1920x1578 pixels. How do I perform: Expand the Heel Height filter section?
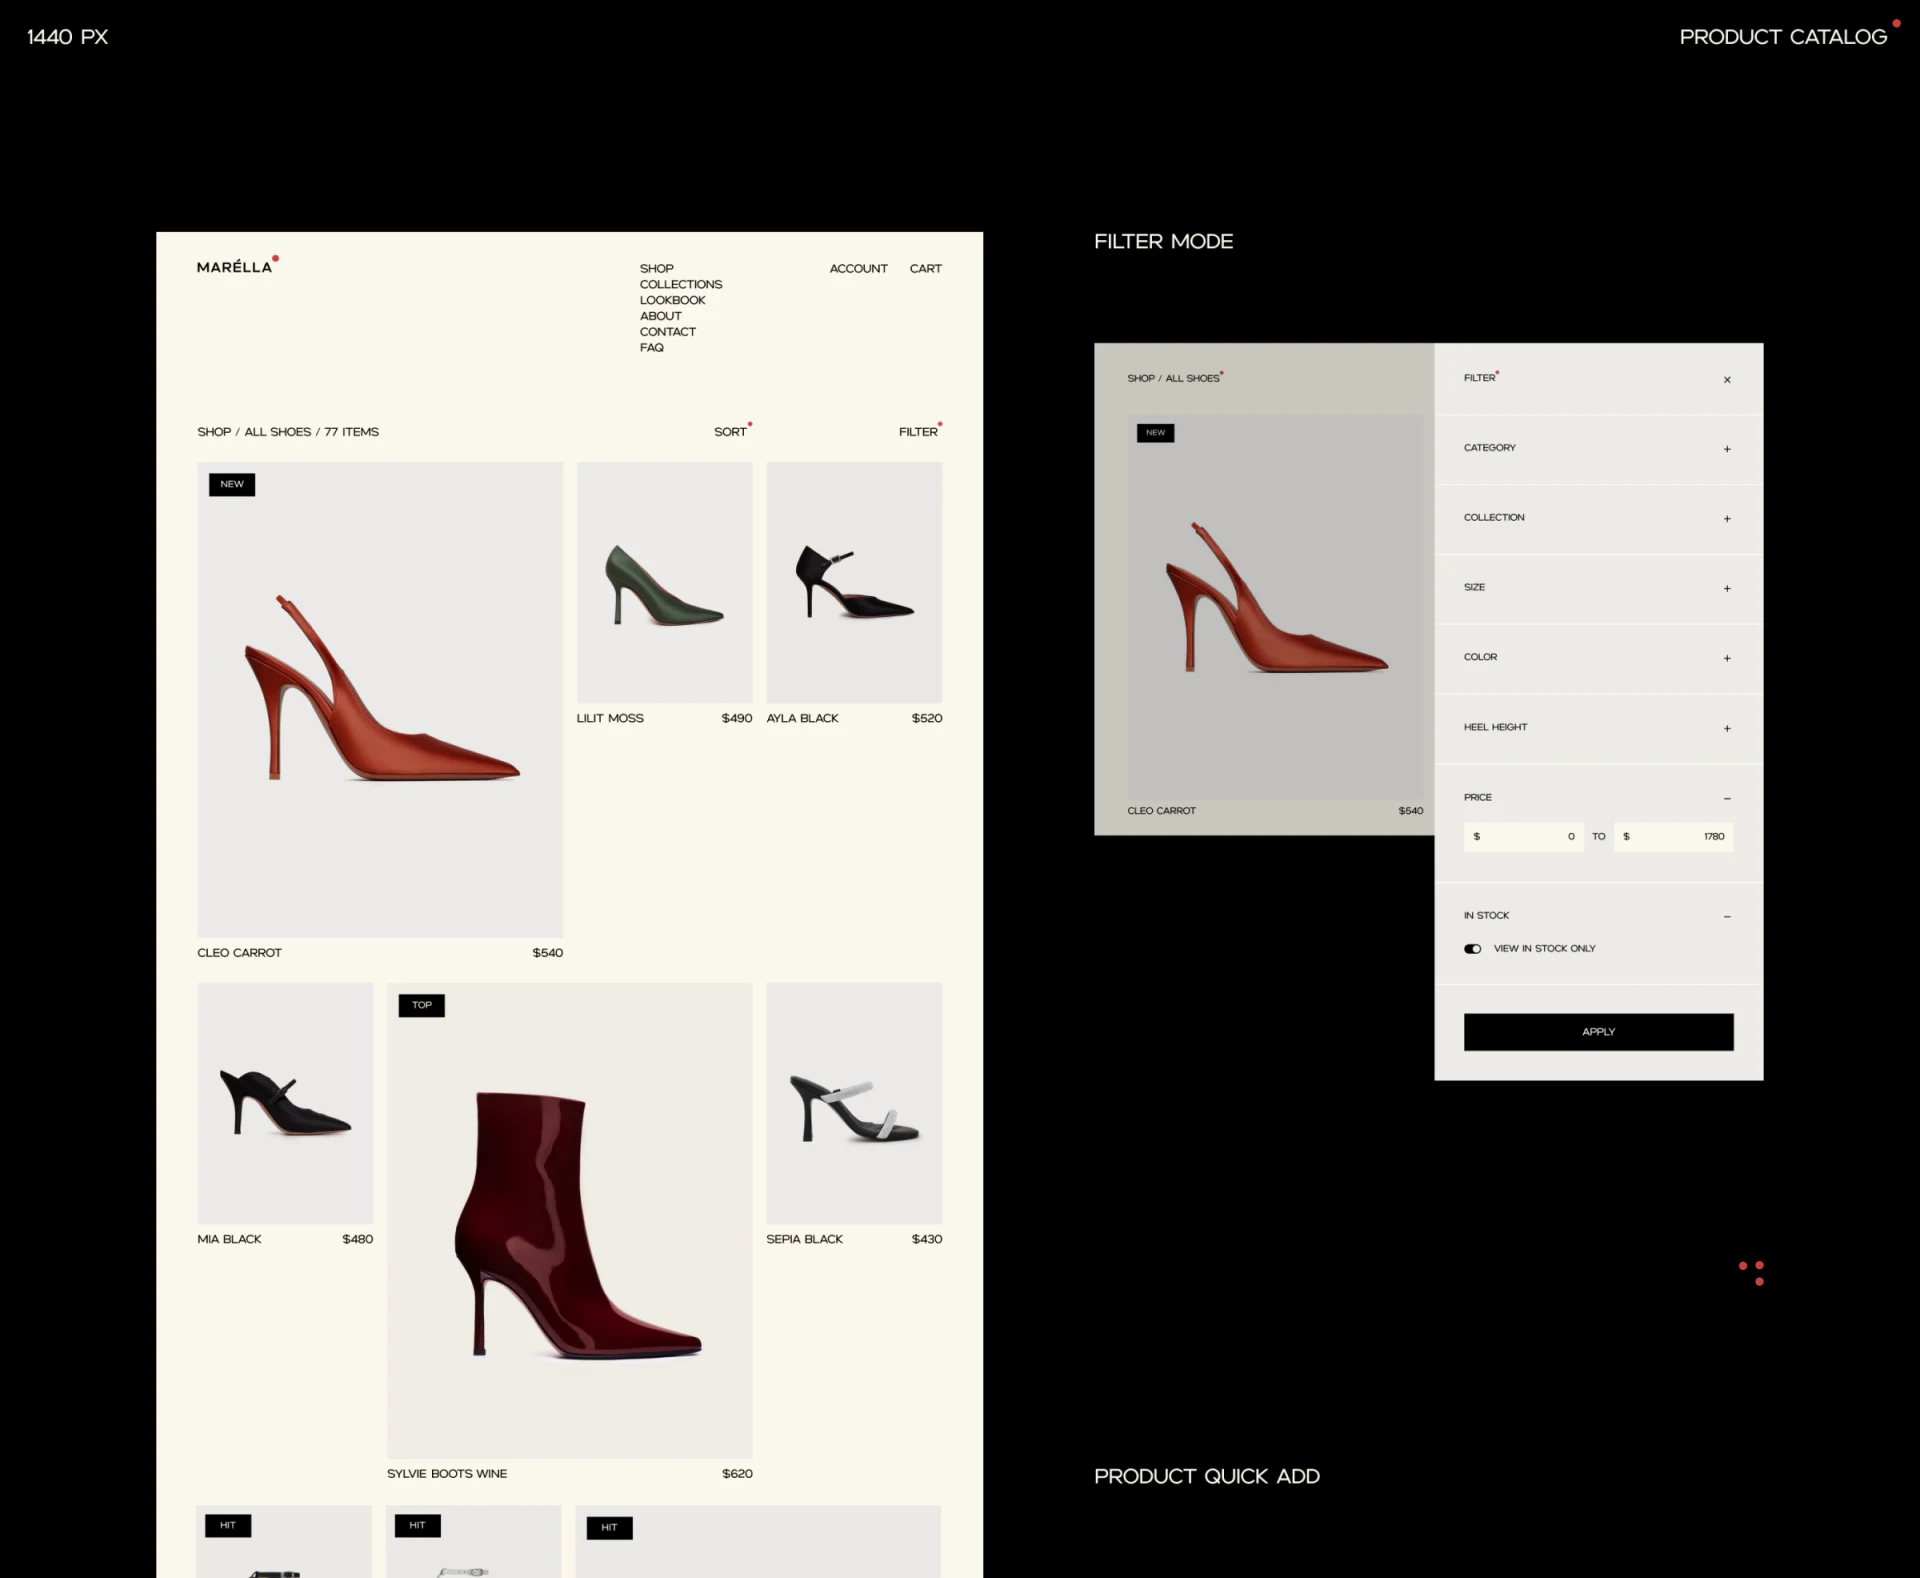pos(1598,728)
